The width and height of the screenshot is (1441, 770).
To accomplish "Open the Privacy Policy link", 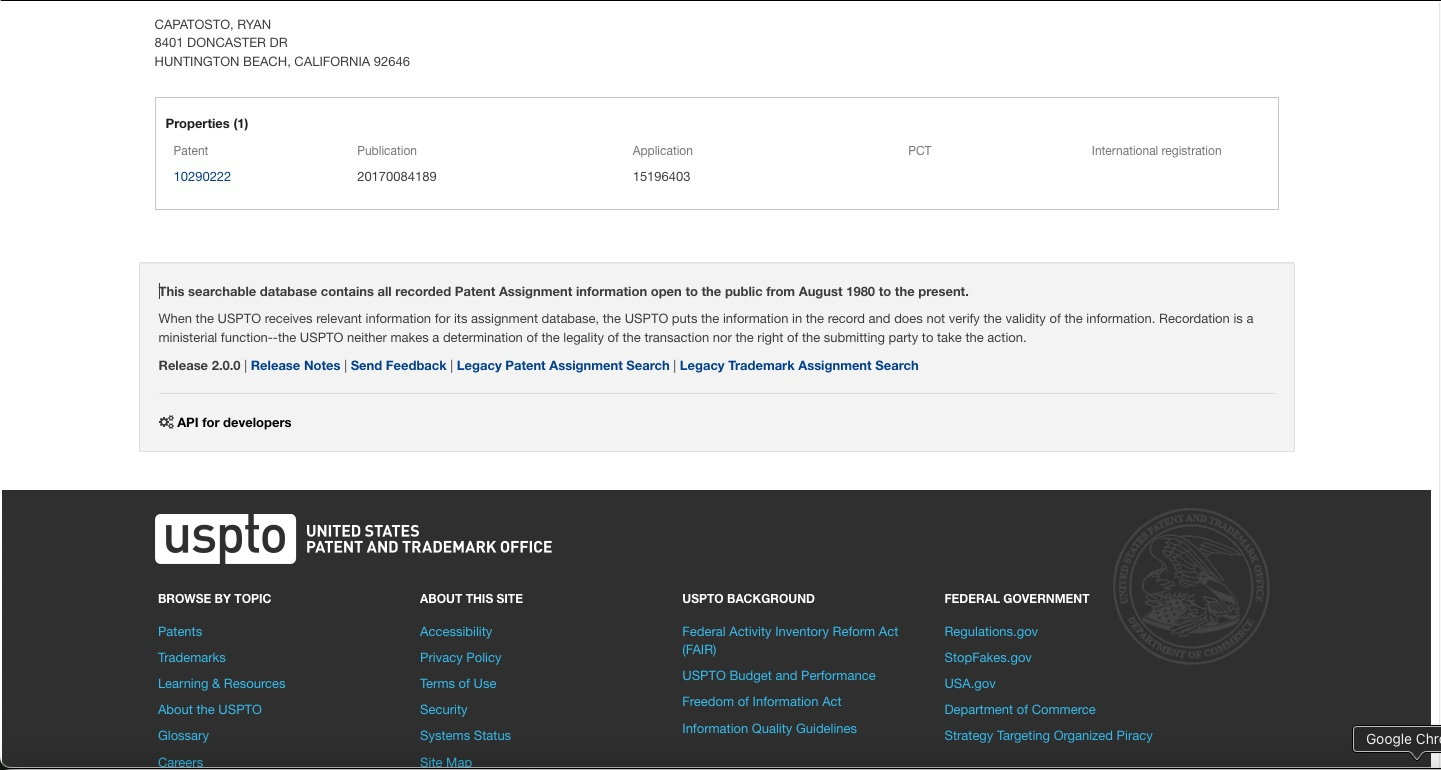I will coord(460,658).
